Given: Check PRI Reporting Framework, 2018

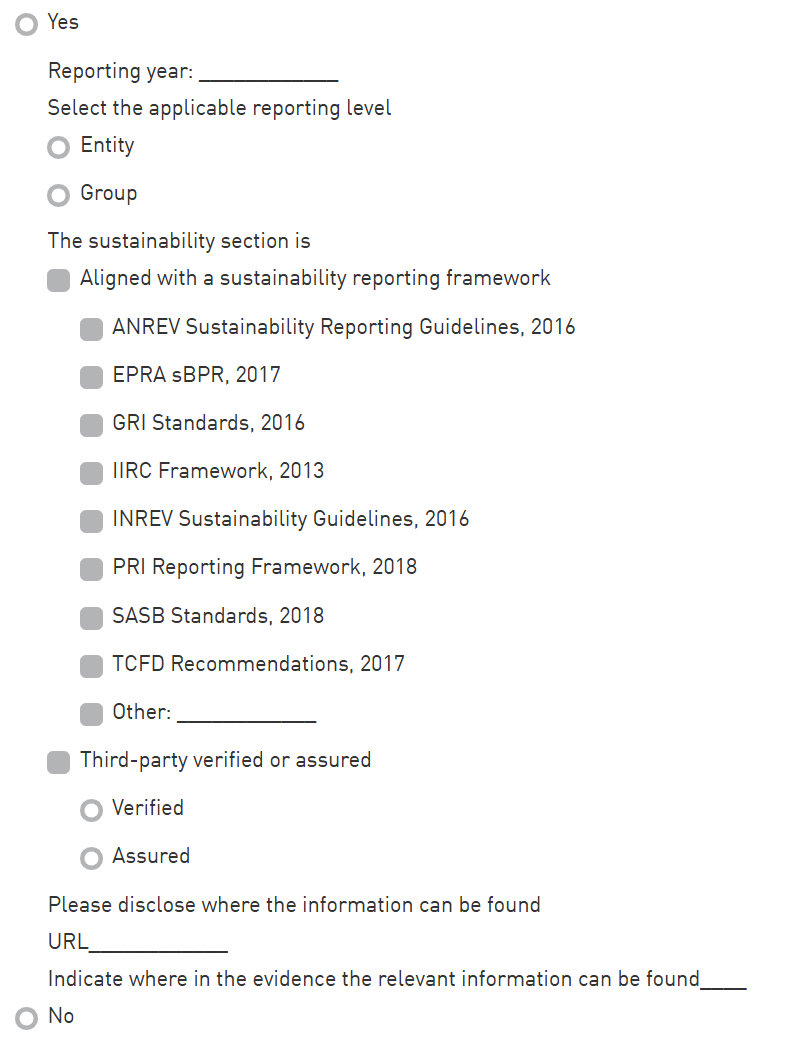Looking at the screenshot, I should tap(92, 569).
